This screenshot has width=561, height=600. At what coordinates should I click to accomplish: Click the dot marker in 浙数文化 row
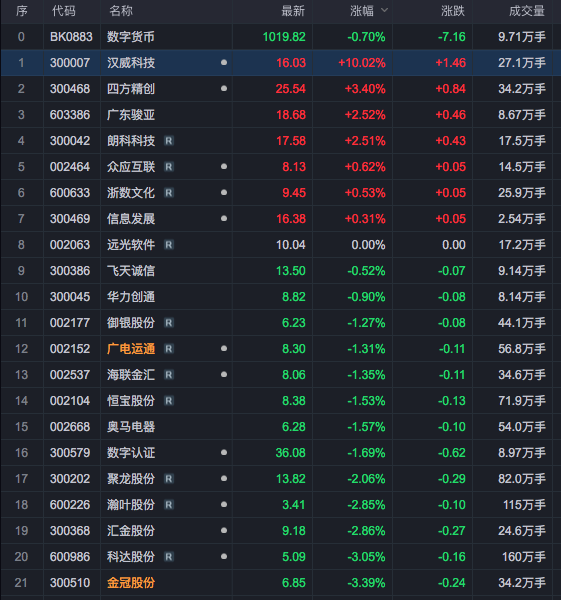click(224, 192)
